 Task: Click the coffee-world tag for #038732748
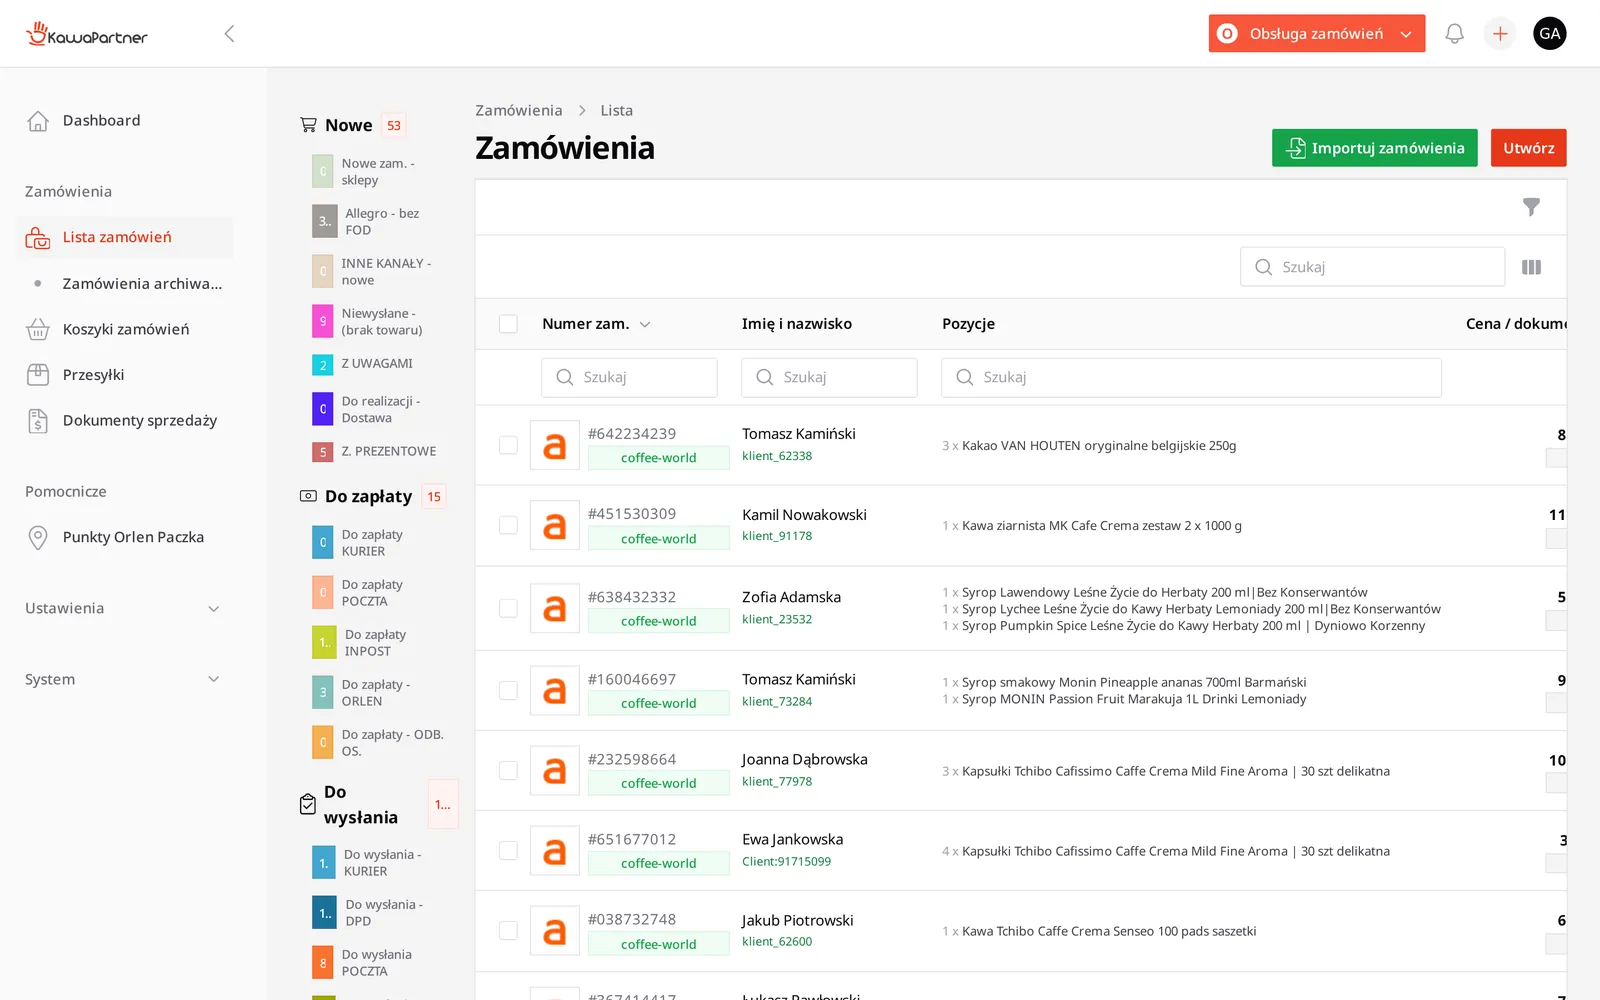pyautogui.click(x=658, y=945)
